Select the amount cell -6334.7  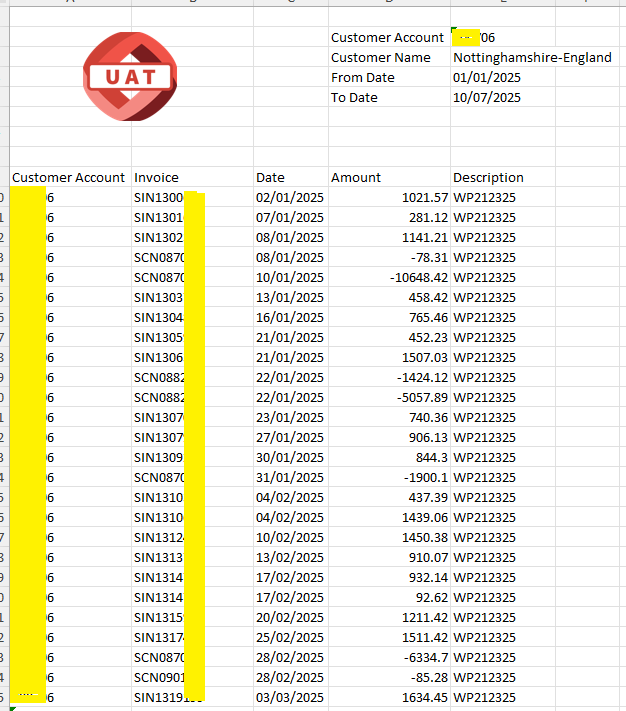(x=420, y=657)
